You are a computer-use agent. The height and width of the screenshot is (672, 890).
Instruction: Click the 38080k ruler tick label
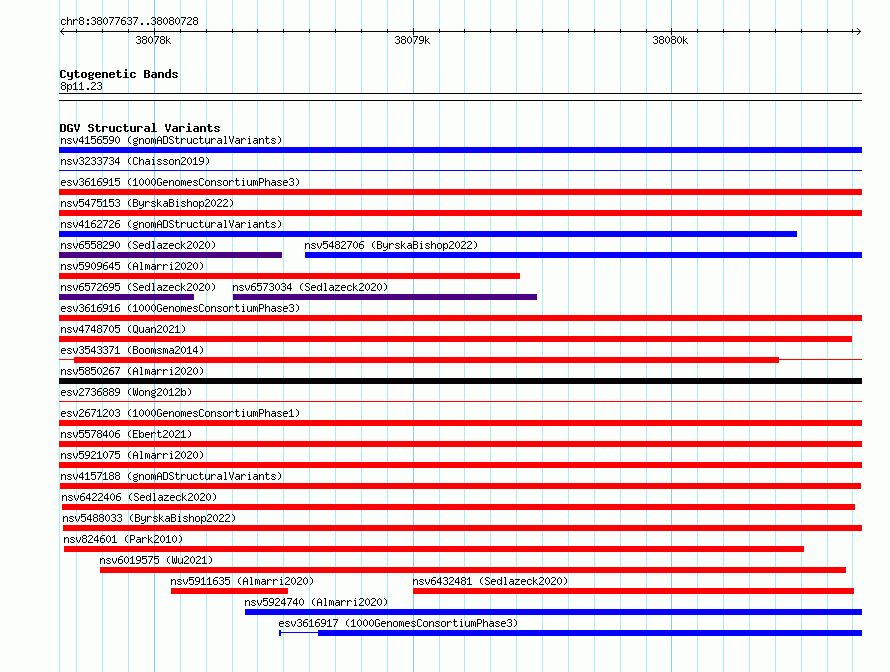click(670, 40)
